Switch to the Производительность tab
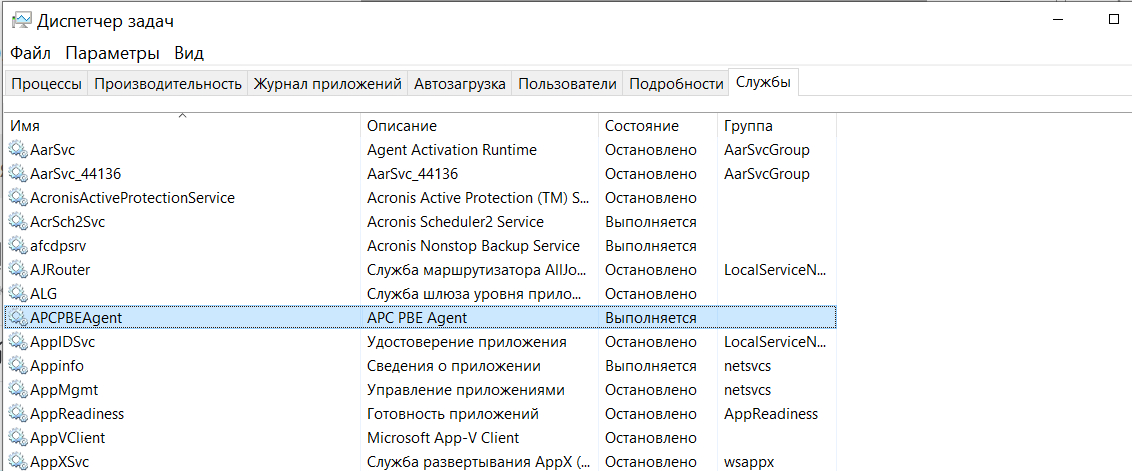 [168, 84]
